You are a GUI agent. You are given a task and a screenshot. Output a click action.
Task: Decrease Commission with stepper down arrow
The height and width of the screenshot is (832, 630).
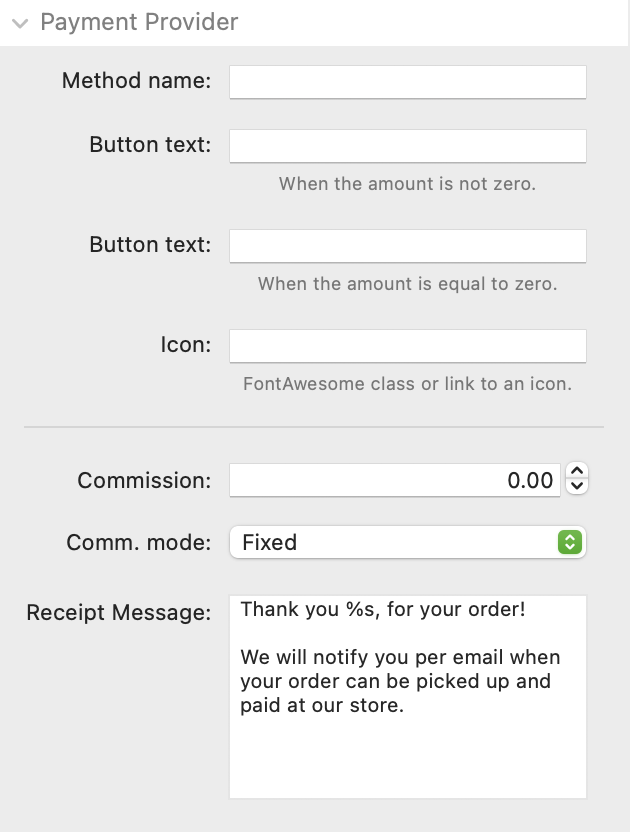point(577,487)
